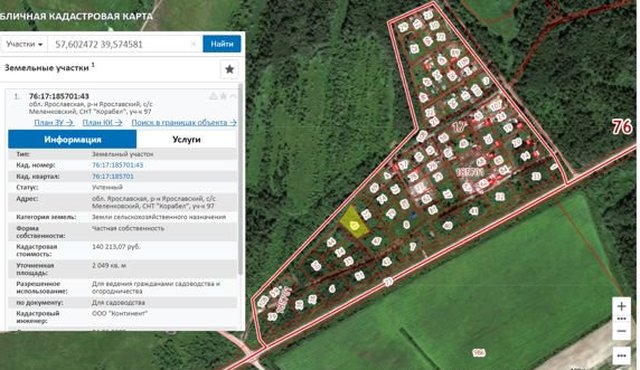Image resolution: width=640 pixels, height=370 pixels.
Task: Click Земли сельскохозяйственного назначения category value
Action: 159,217
